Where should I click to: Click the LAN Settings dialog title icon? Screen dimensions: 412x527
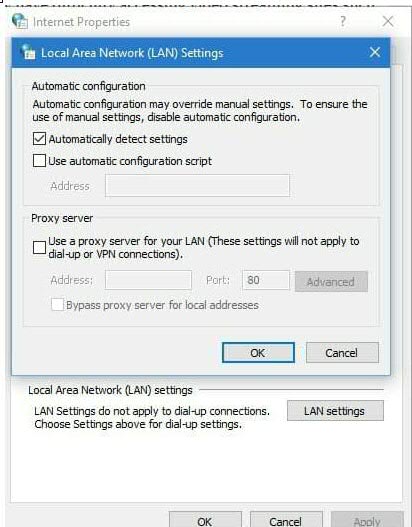[28, 52]
